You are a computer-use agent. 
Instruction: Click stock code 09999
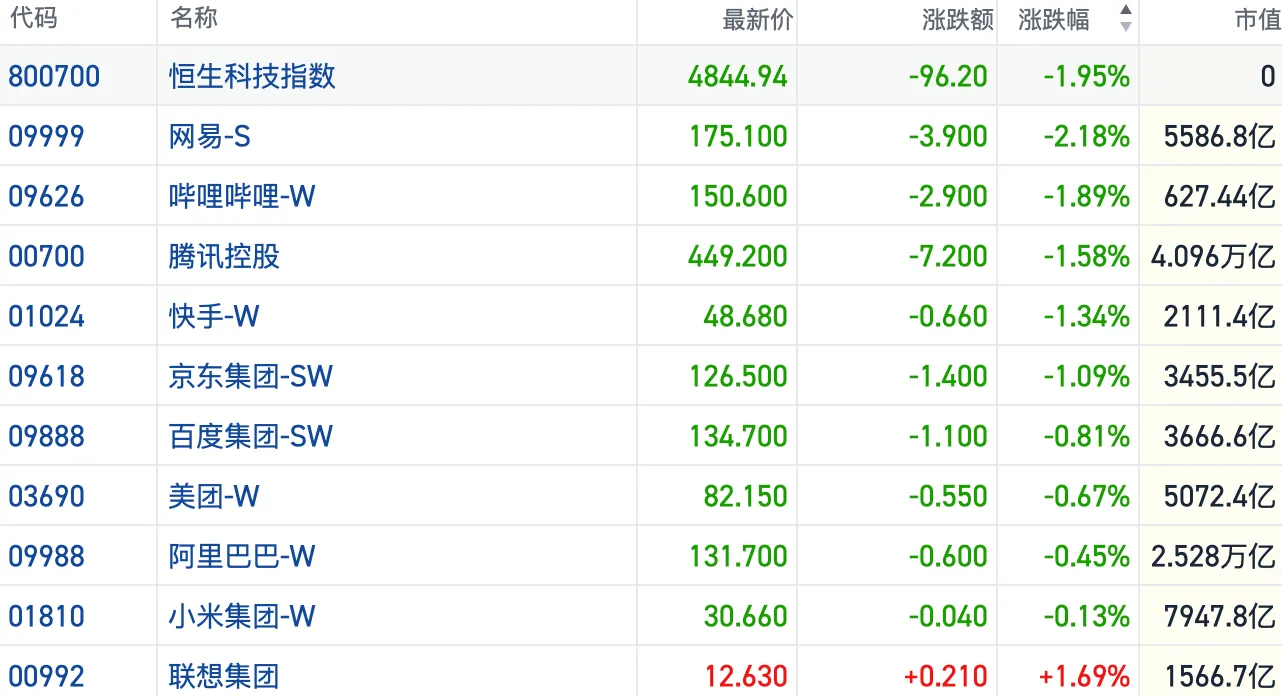click(47, 136)
